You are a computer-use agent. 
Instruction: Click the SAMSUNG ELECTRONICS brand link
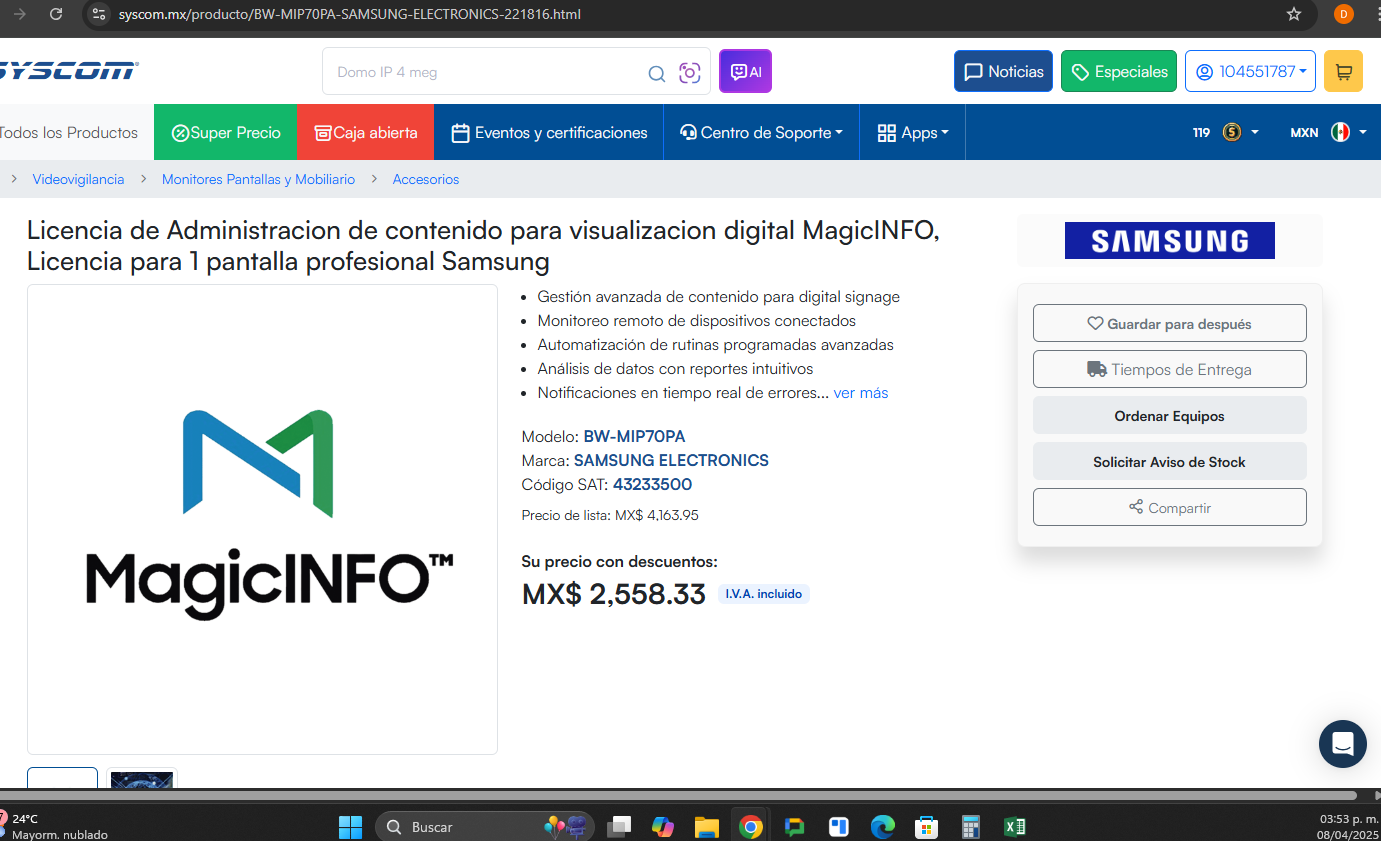tap(671, 460)
